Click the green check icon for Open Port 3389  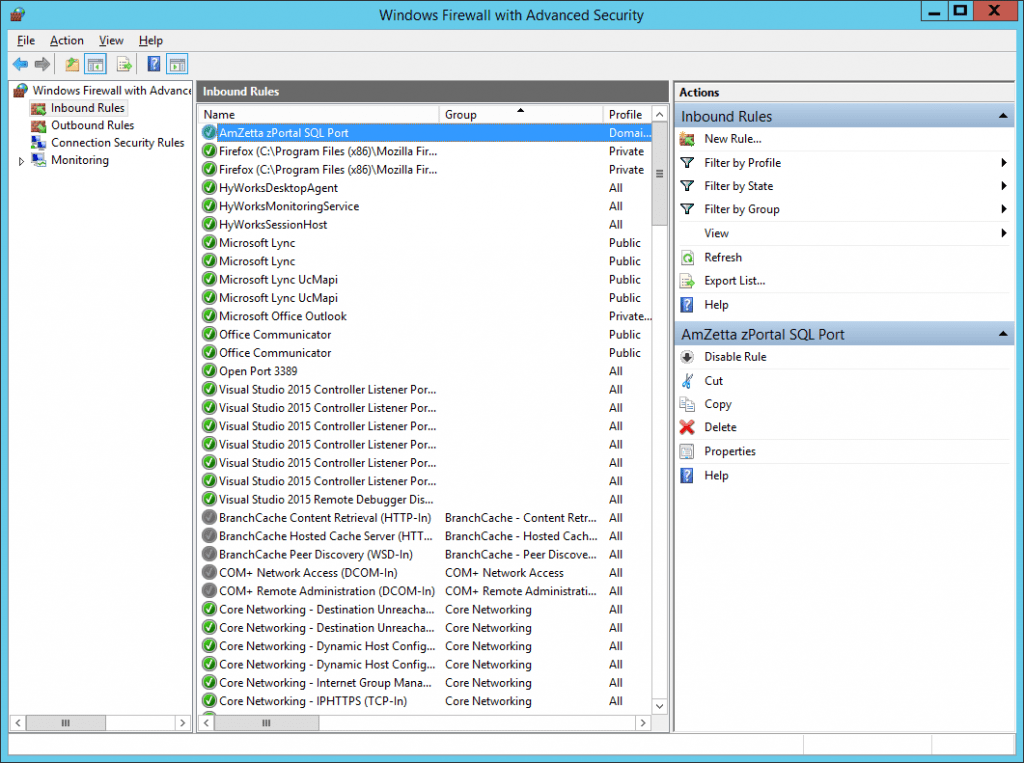click(209, 370)
